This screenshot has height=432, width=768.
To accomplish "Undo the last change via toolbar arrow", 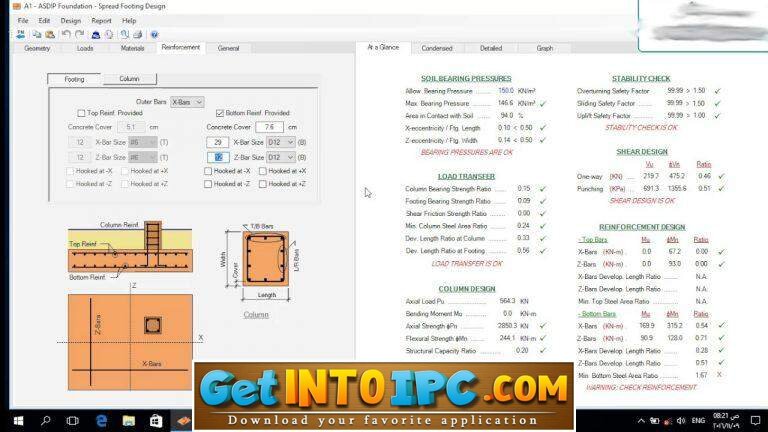I will point(66,34).
